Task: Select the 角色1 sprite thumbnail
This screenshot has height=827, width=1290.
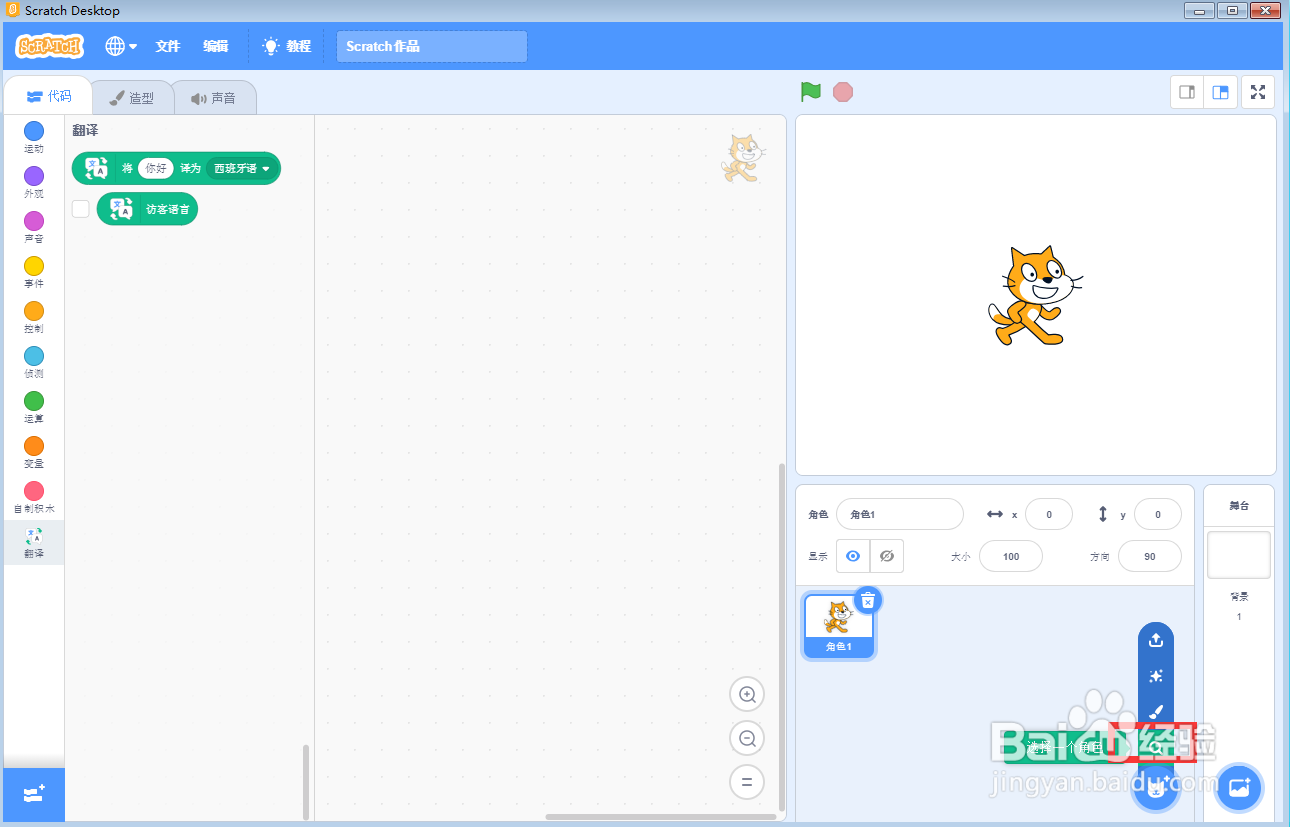Action: click(839, 627)
